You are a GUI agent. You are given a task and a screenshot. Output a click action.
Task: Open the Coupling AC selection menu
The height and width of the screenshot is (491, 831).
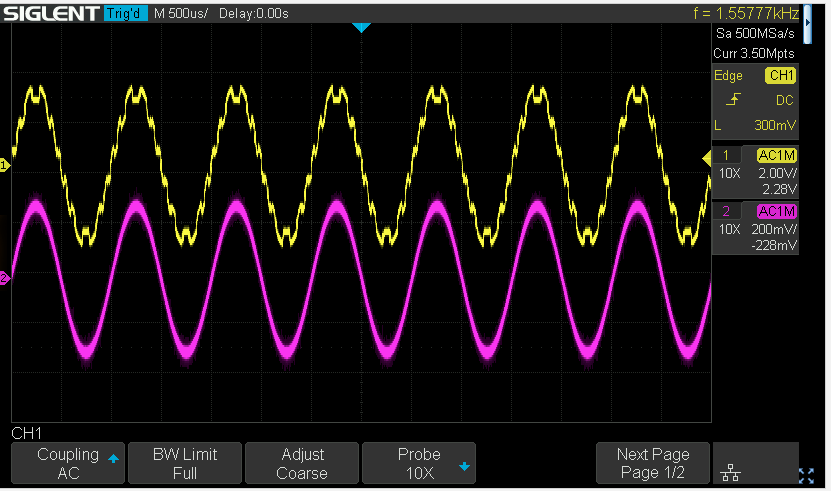tap(68, 463)
